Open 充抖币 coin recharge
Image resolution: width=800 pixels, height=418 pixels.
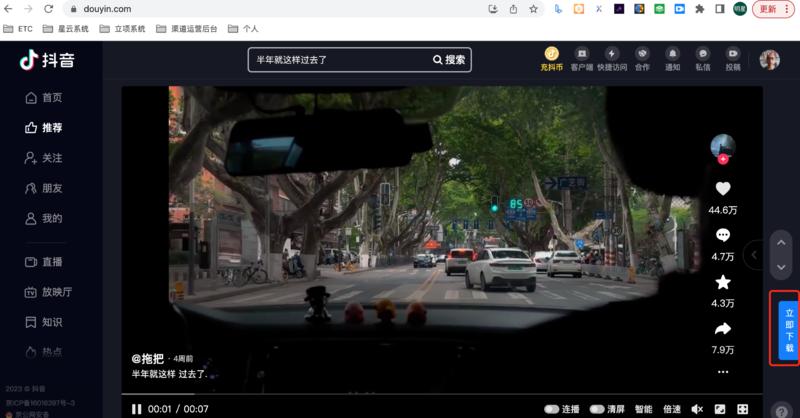coord(552,59)
